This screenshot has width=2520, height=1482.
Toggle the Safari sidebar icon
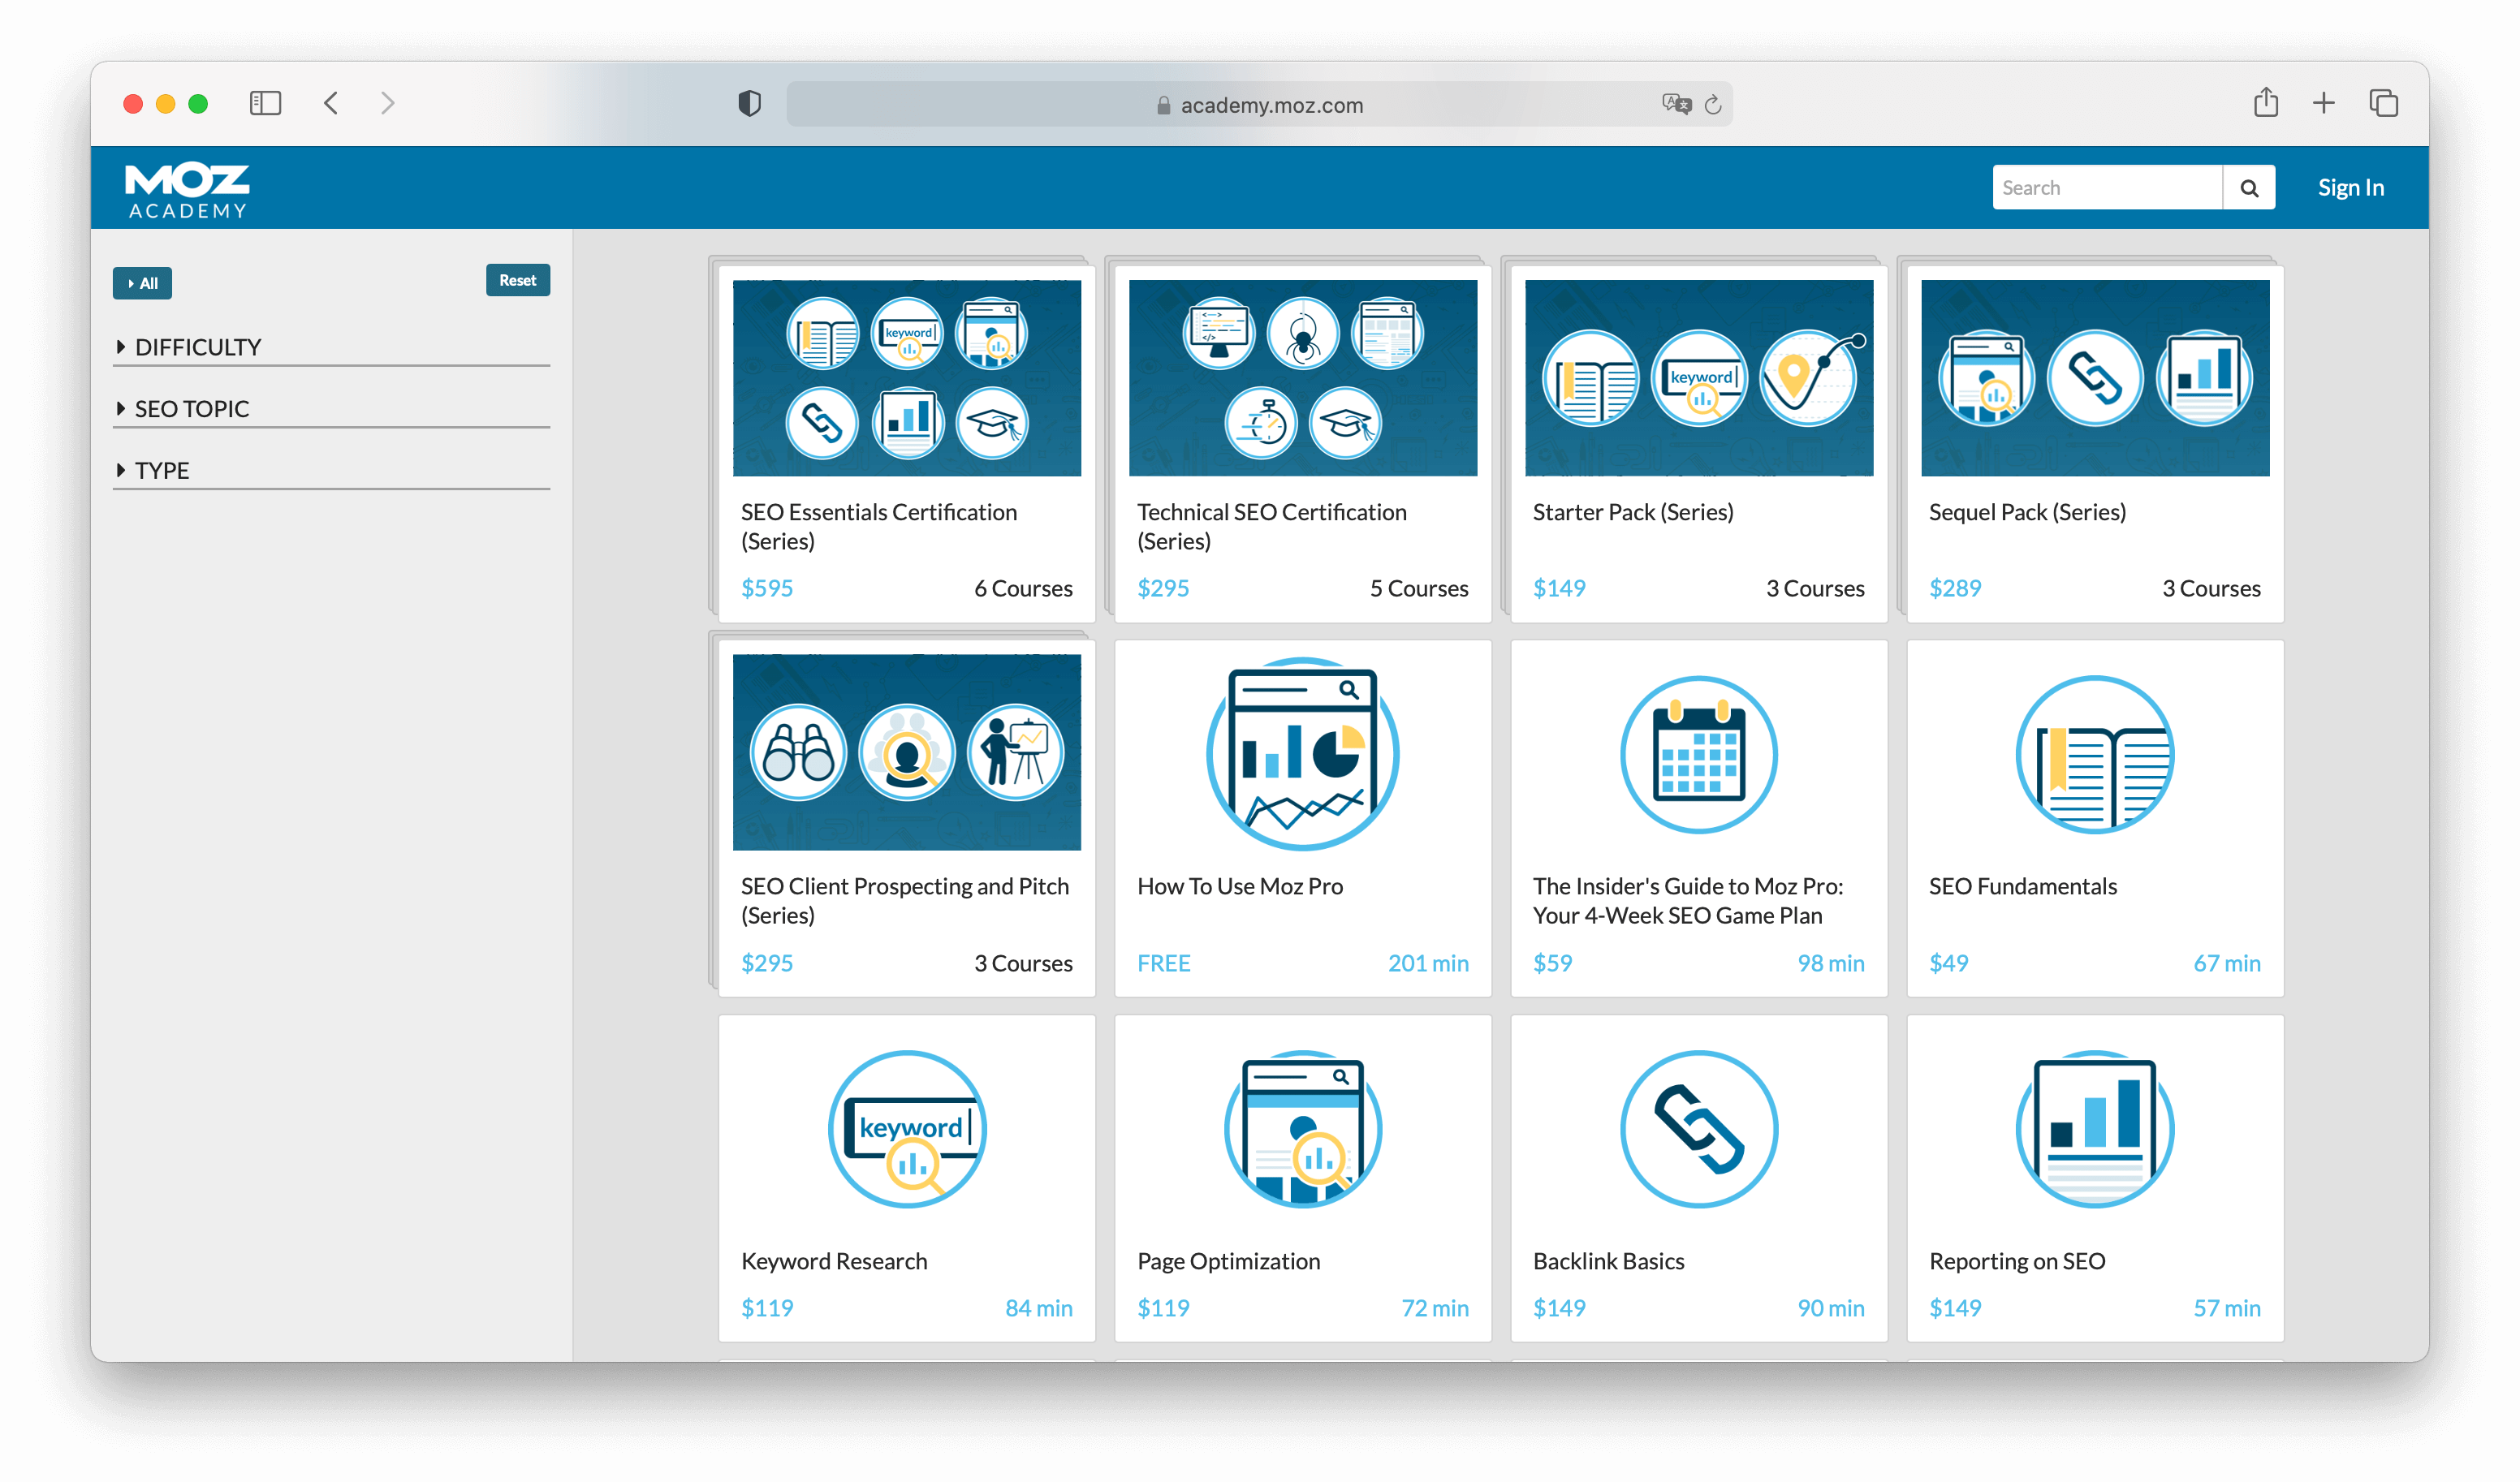265,103
